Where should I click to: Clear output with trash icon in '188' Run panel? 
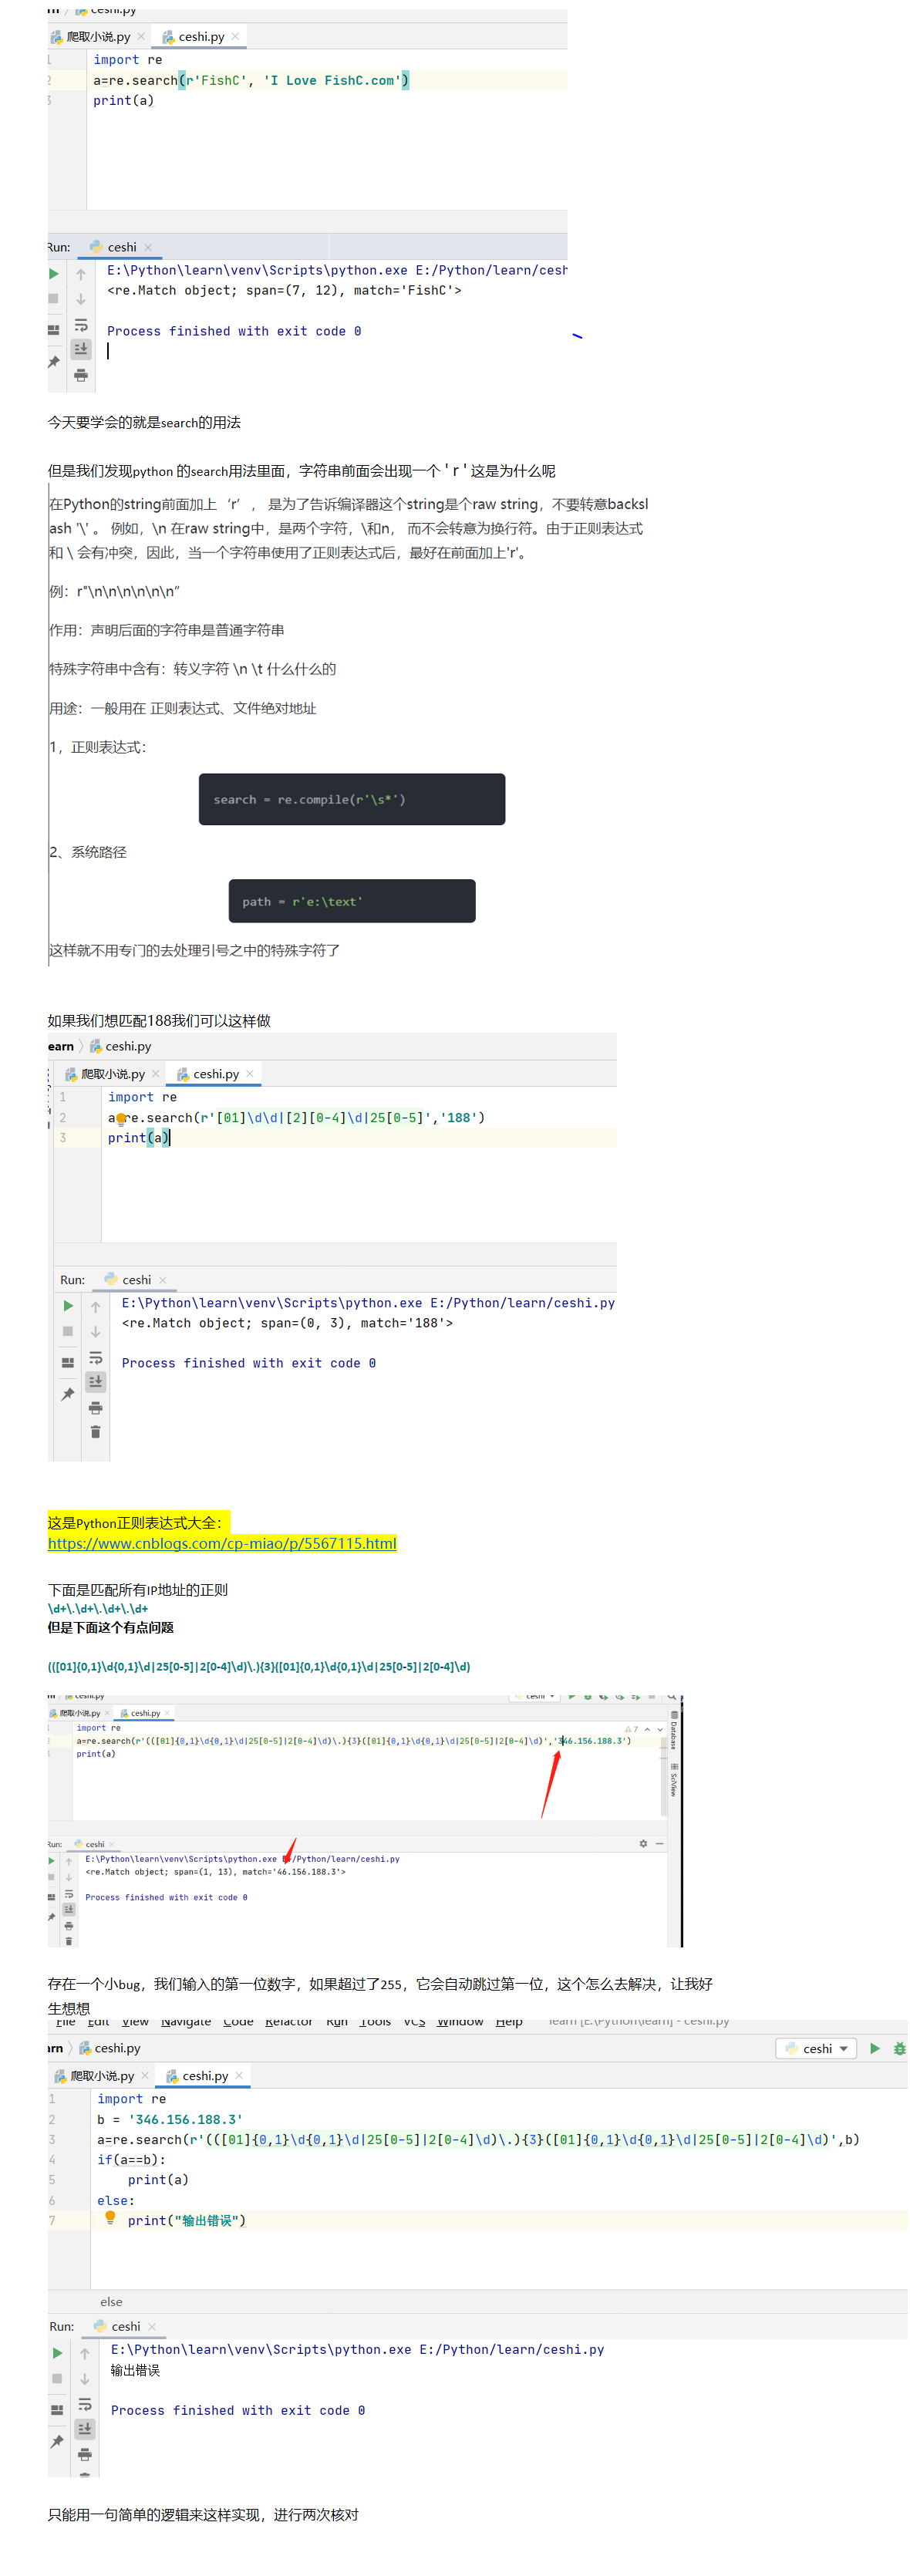[x=96, y=1432]
